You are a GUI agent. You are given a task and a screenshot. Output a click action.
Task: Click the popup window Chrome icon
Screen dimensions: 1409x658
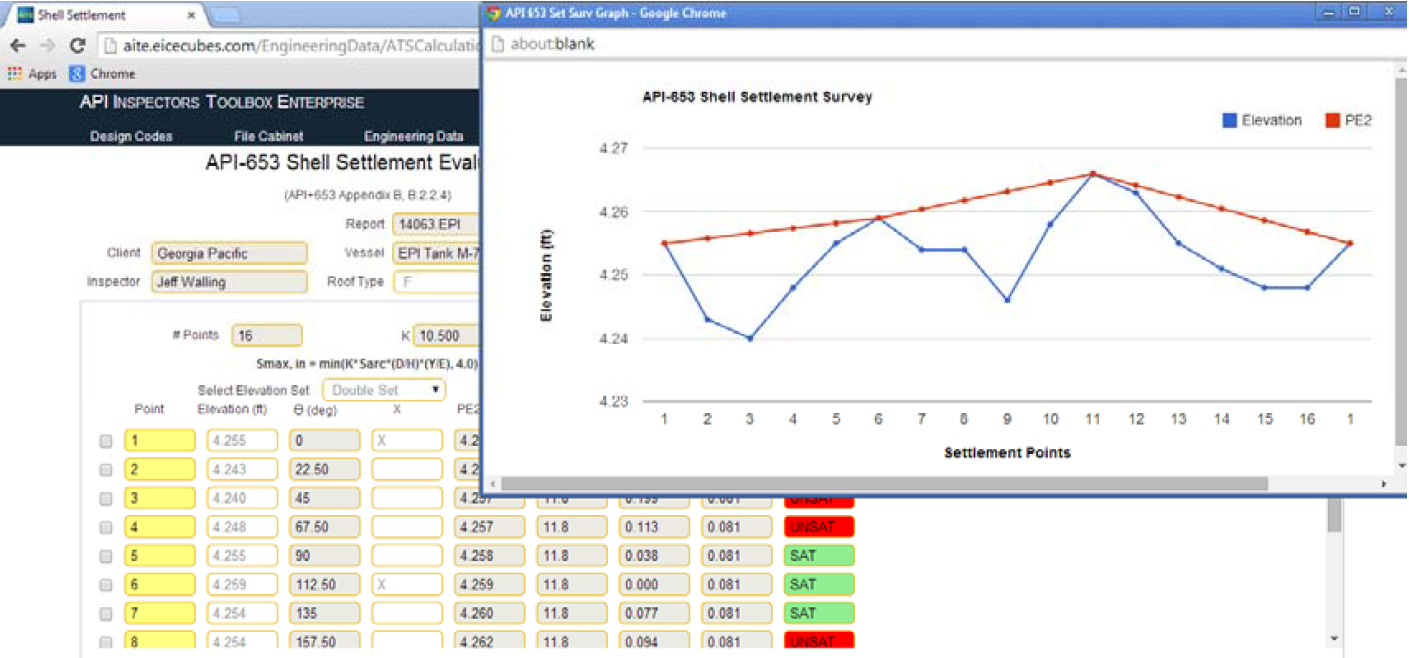[491, 13]
